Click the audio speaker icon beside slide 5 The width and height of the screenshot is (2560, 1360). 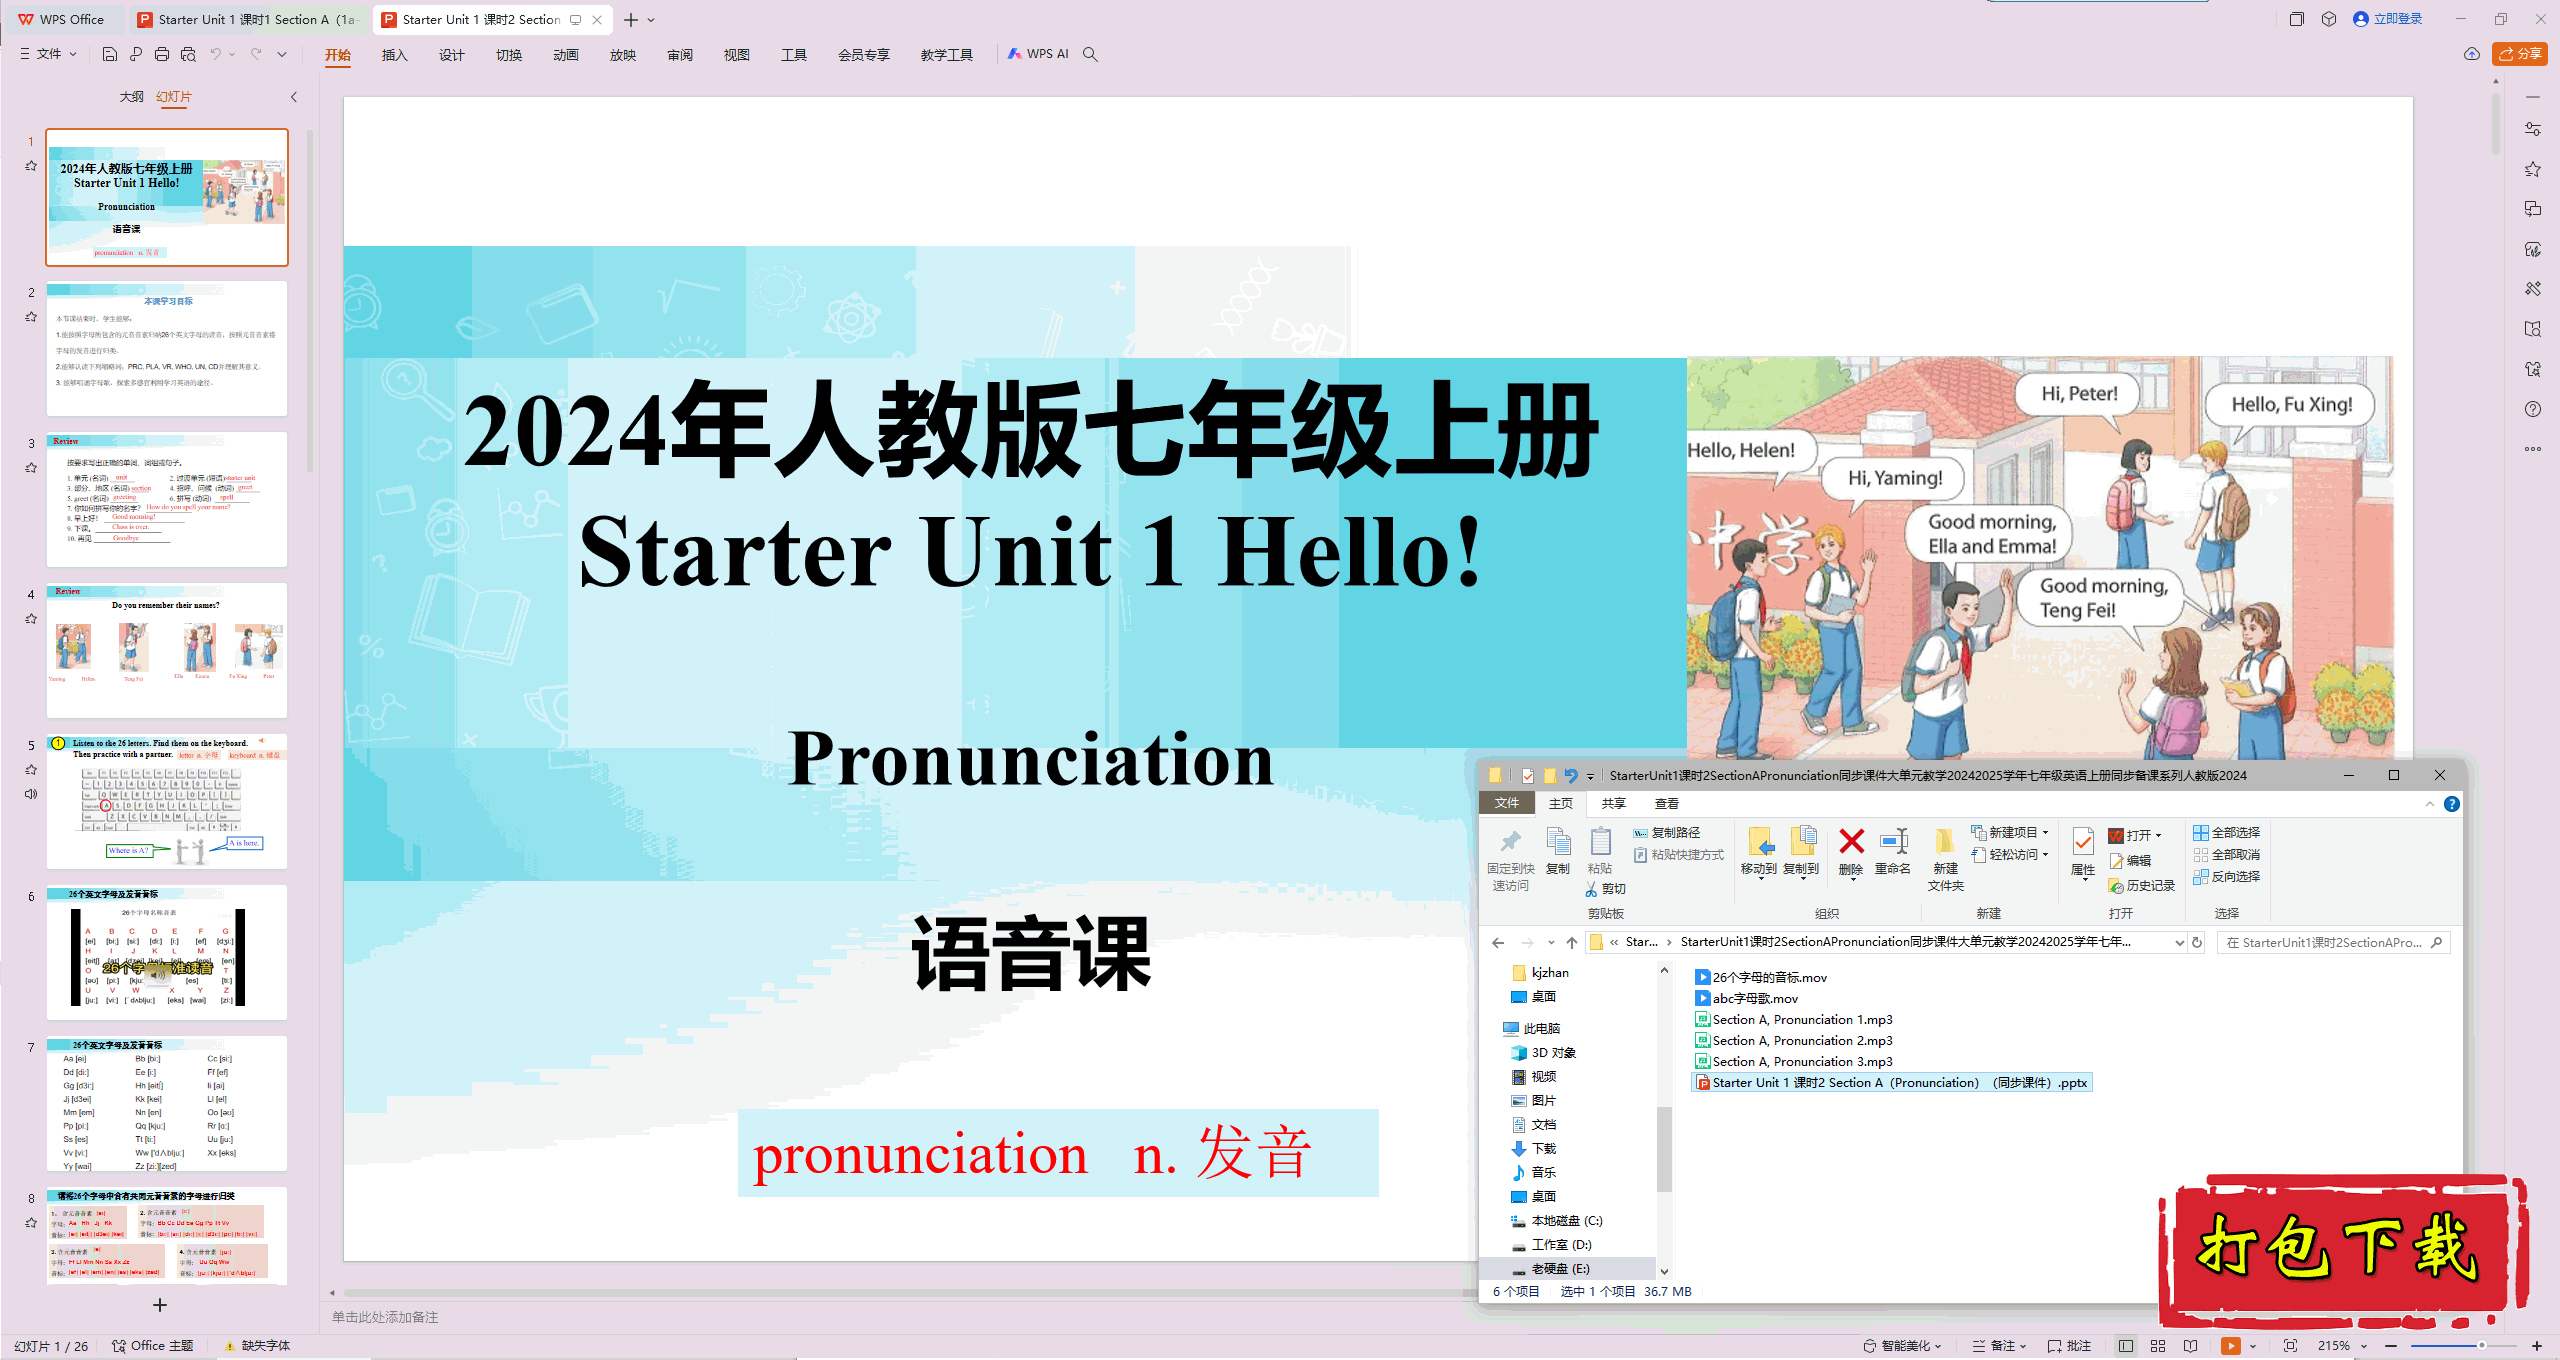coord(31,794)
